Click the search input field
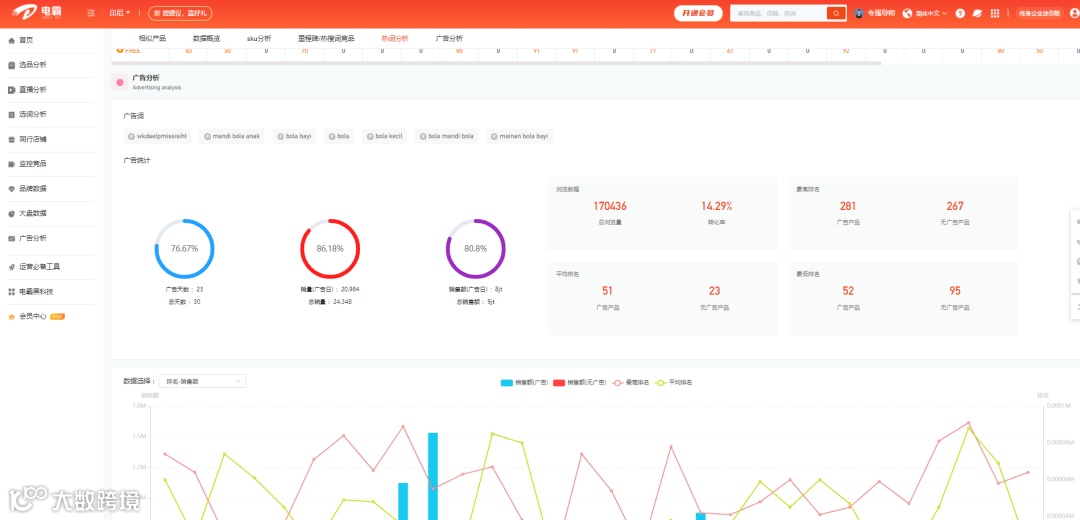This screenshot has height=520, width=1080. (778, 13)
